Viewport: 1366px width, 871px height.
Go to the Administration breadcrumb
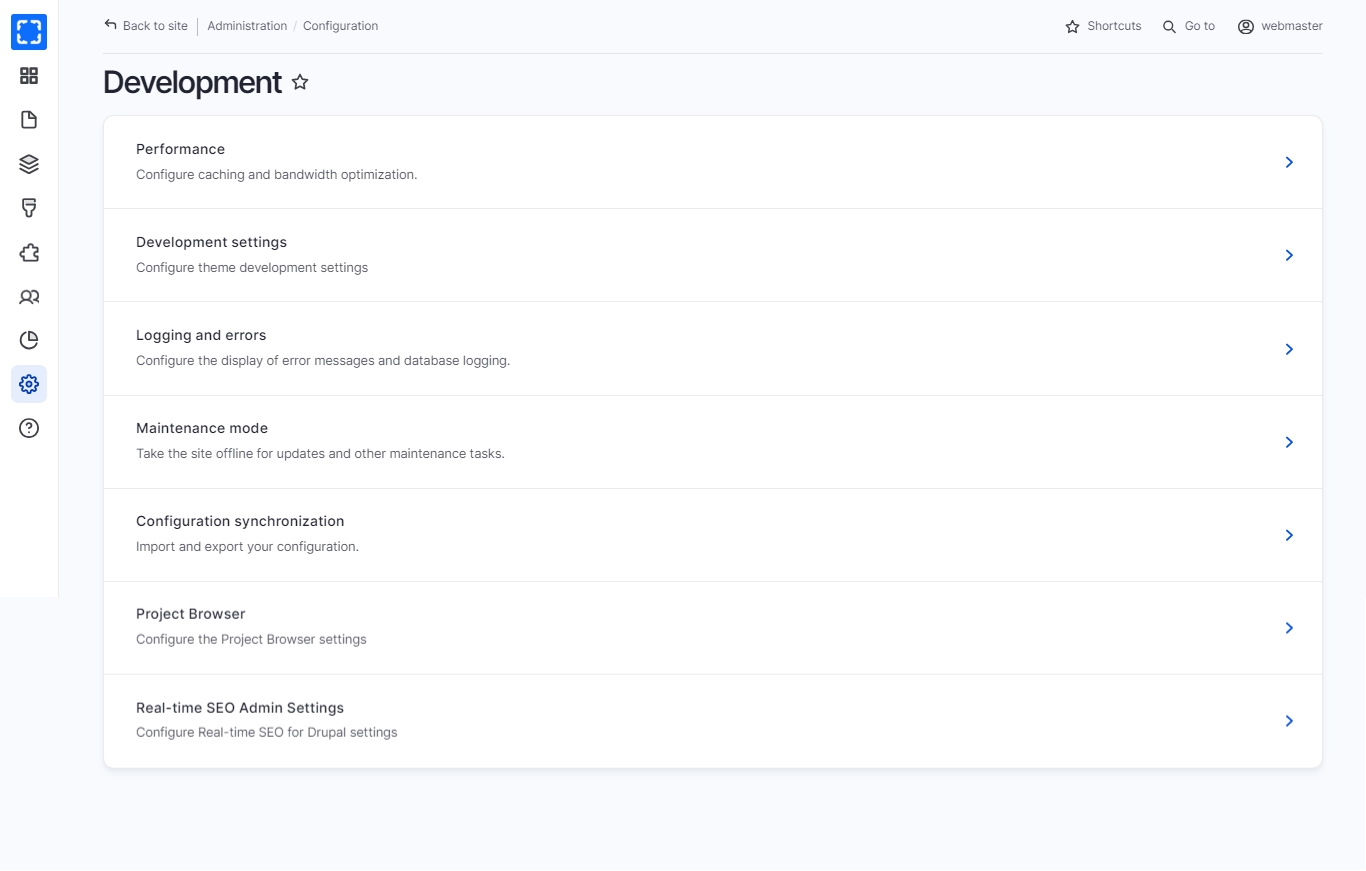[247, 26]
